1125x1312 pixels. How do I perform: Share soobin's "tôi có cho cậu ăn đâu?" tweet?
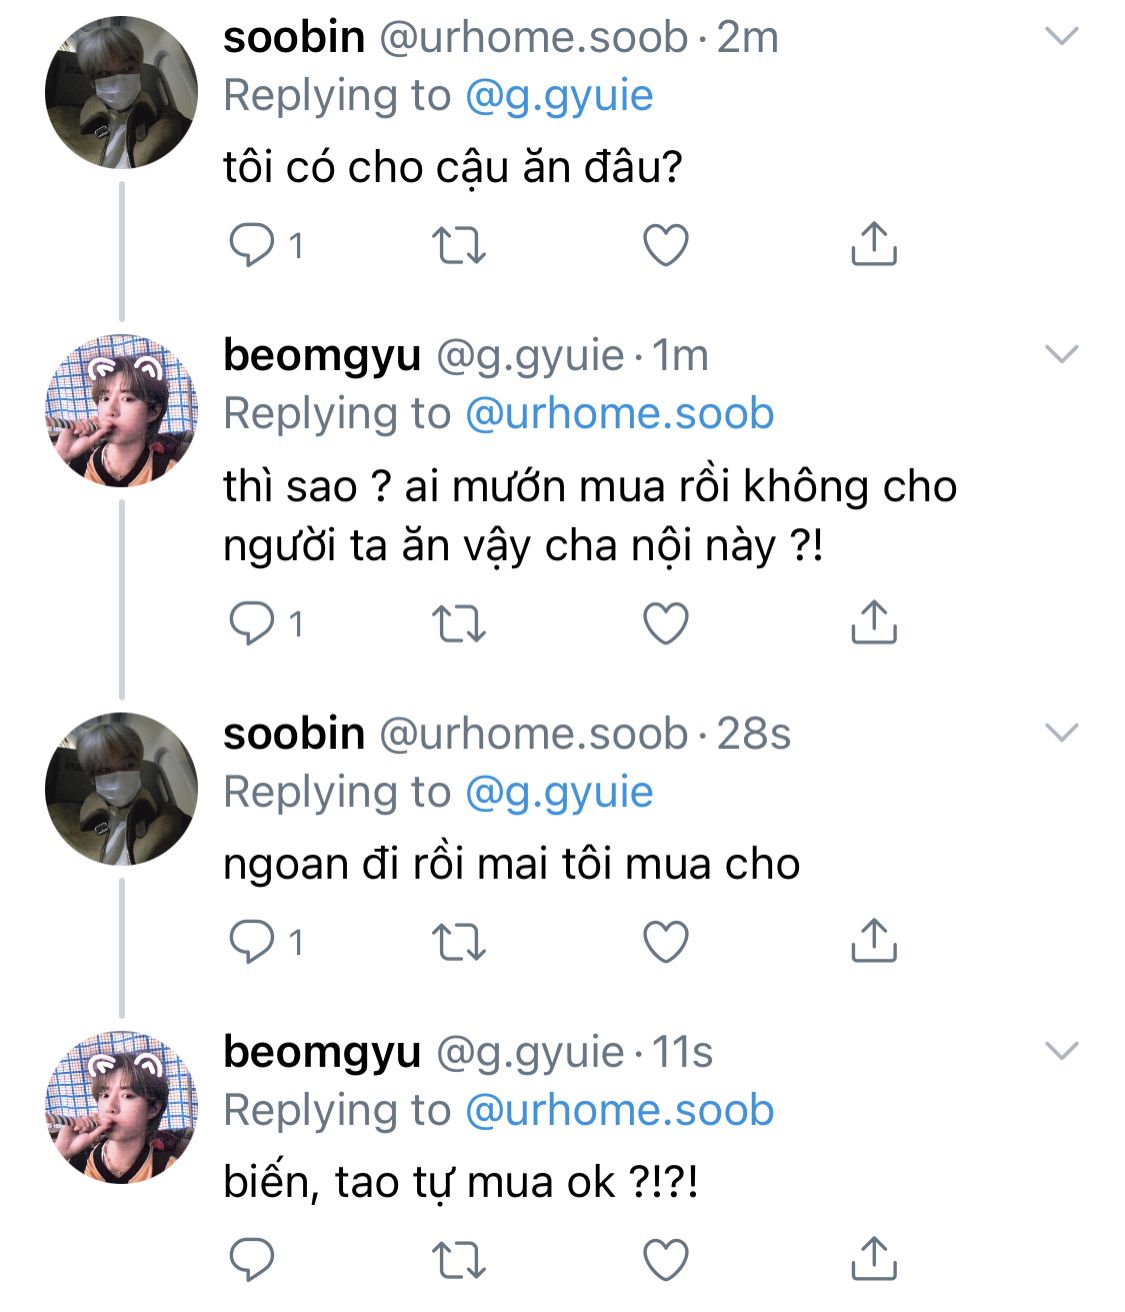pos(873,244)
